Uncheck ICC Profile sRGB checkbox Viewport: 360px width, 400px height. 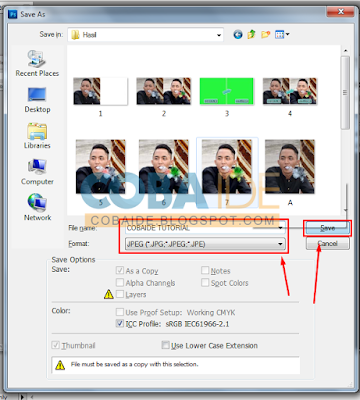120,323
